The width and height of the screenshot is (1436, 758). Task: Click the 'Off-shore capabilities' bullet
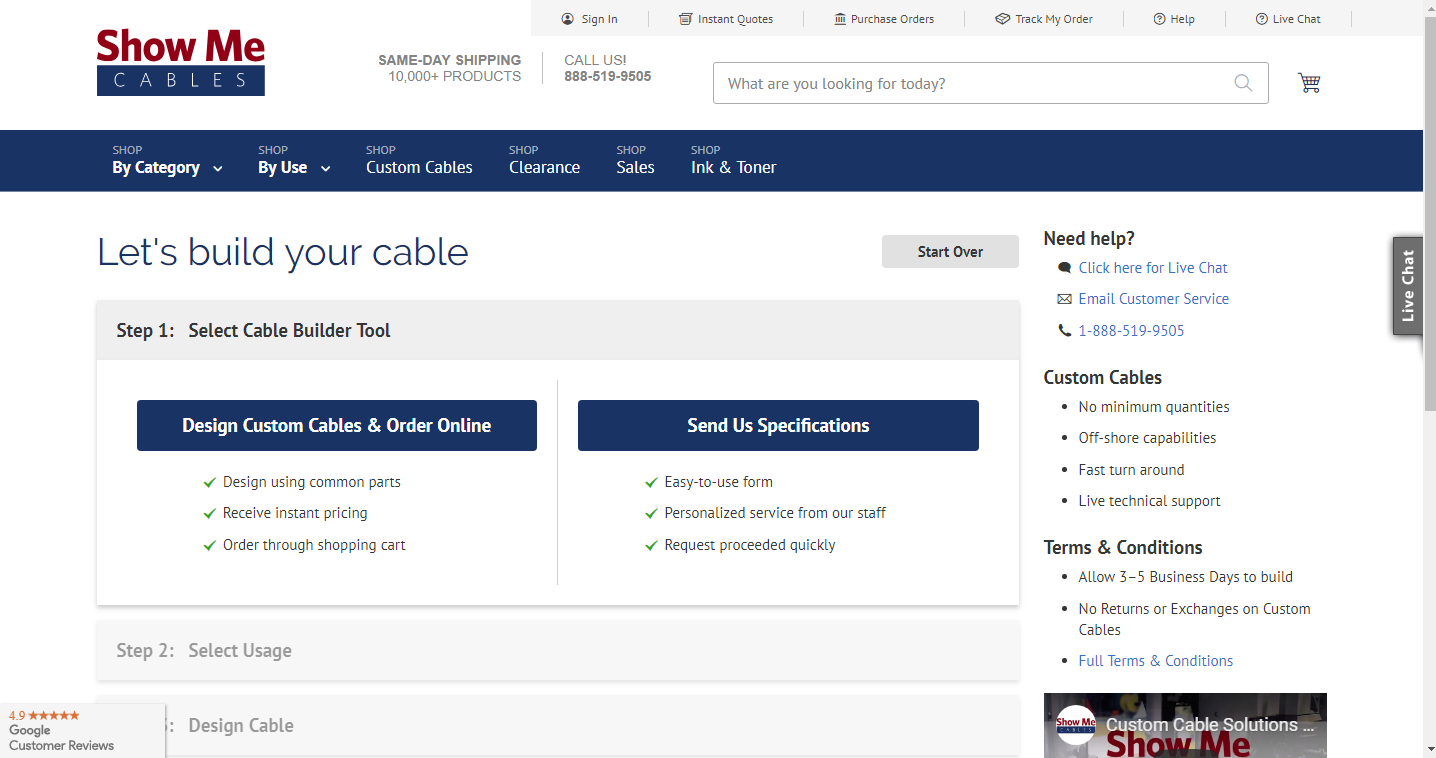[1147, 438]
